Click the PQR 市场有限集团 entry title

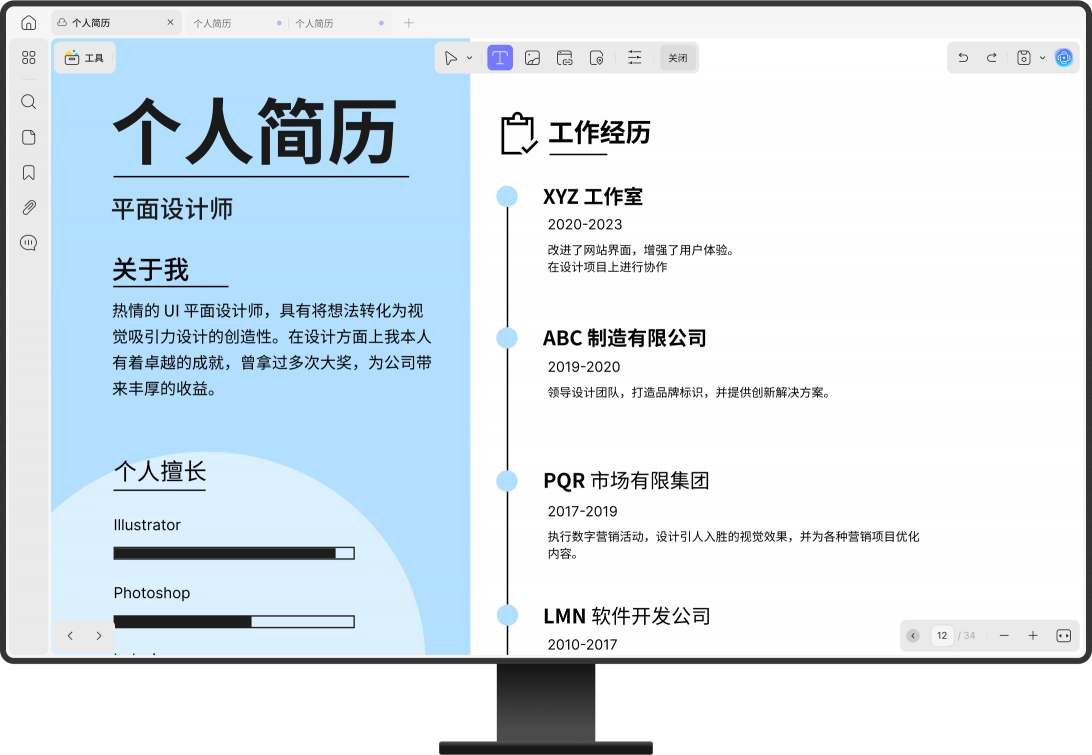pos(626,481)
